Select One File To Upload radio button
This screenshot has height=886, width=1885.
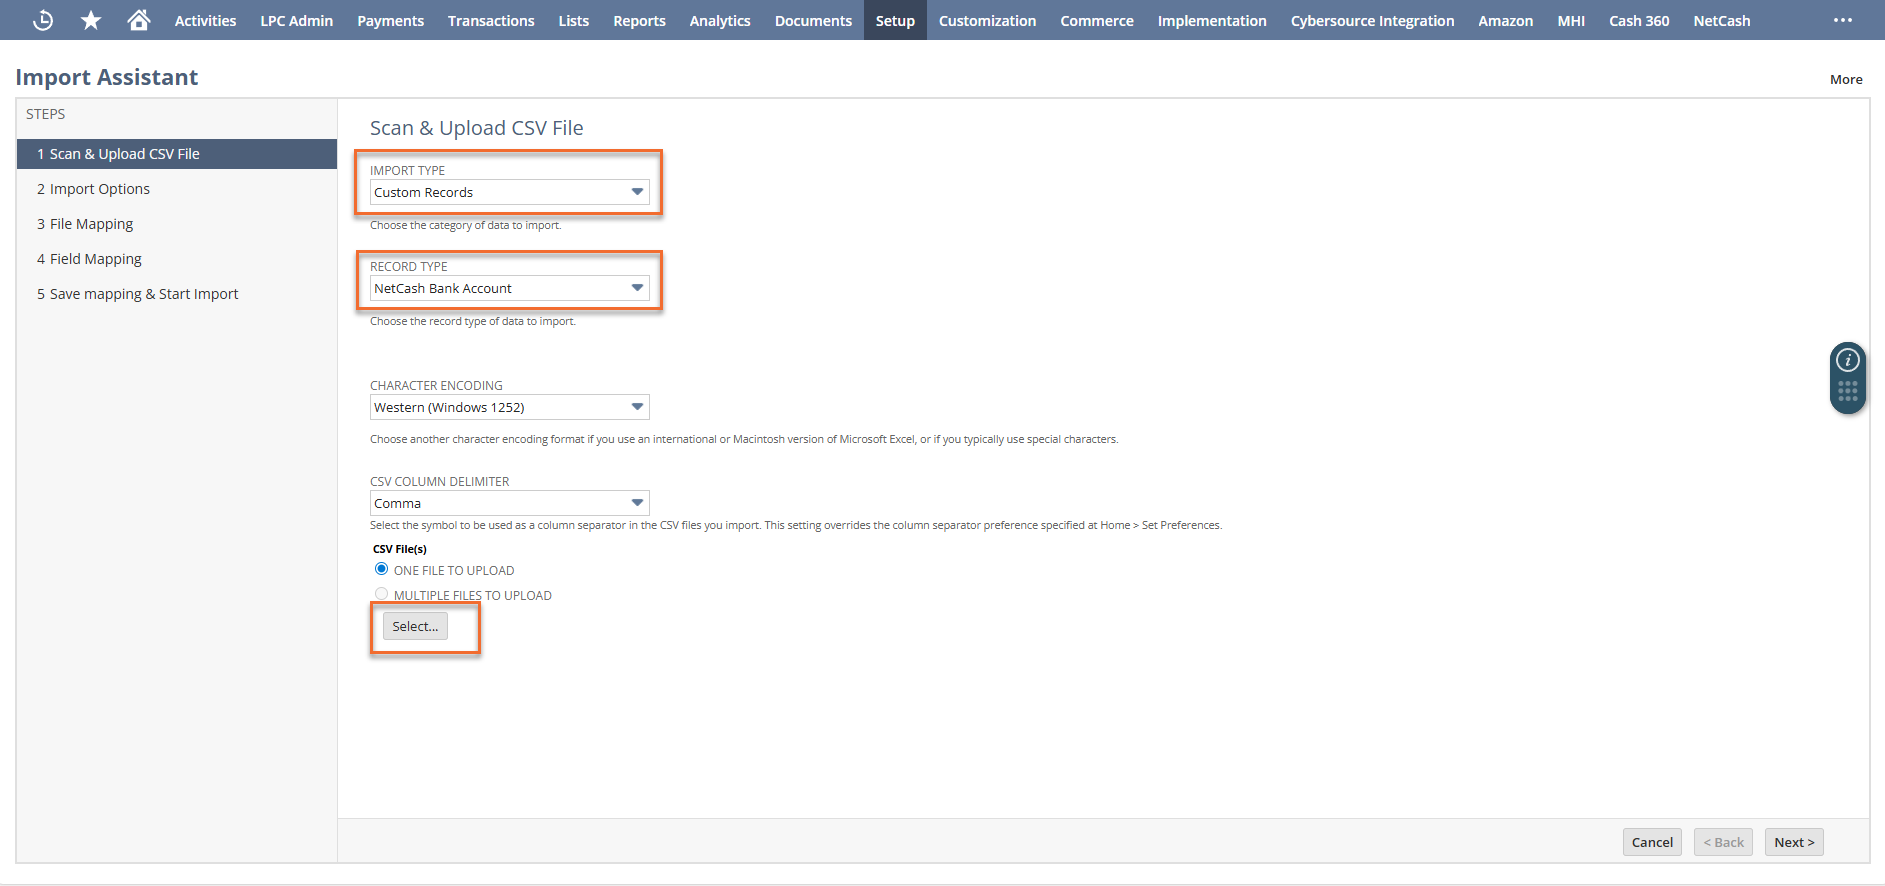point(381,569)
